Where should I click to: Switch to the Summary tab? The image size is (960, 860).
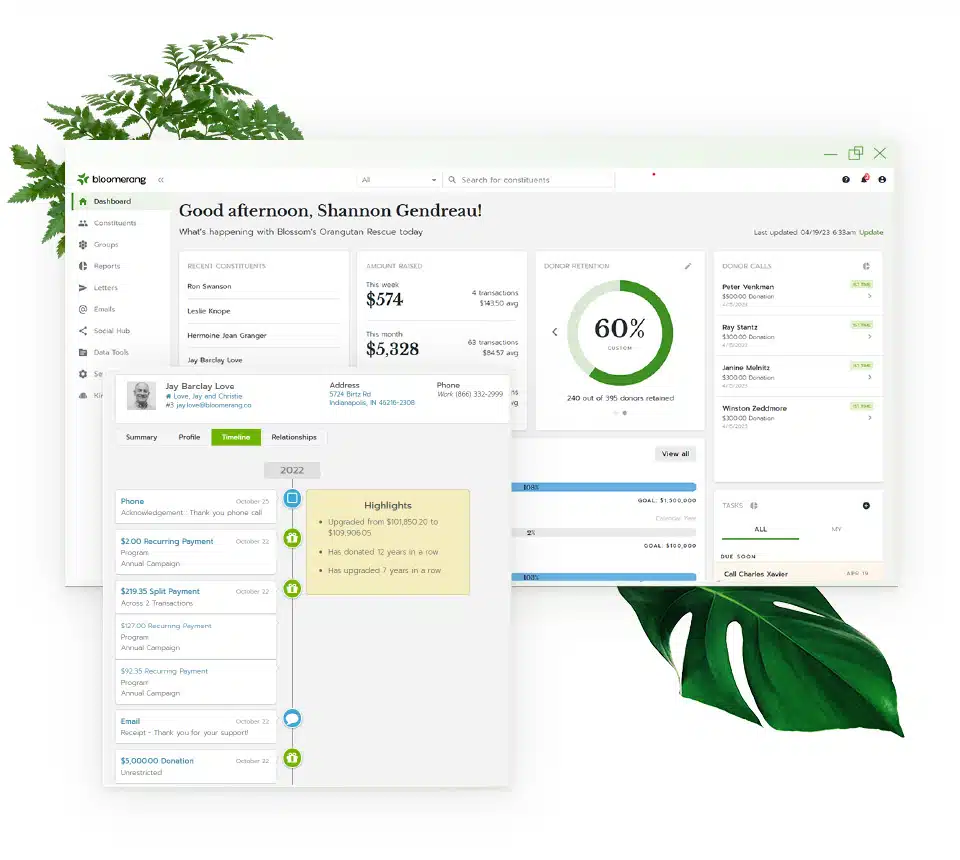[141, 437]
